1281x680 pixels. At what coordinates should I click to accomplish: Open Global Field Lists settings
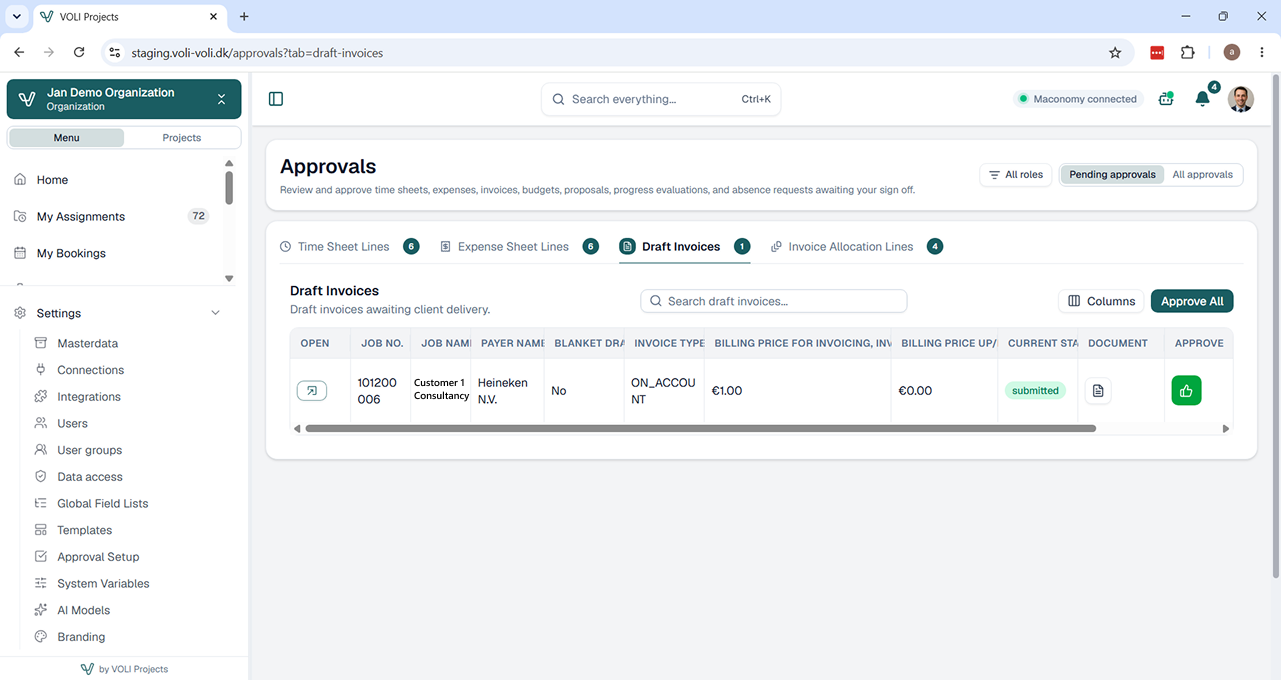tap(102, 504)
